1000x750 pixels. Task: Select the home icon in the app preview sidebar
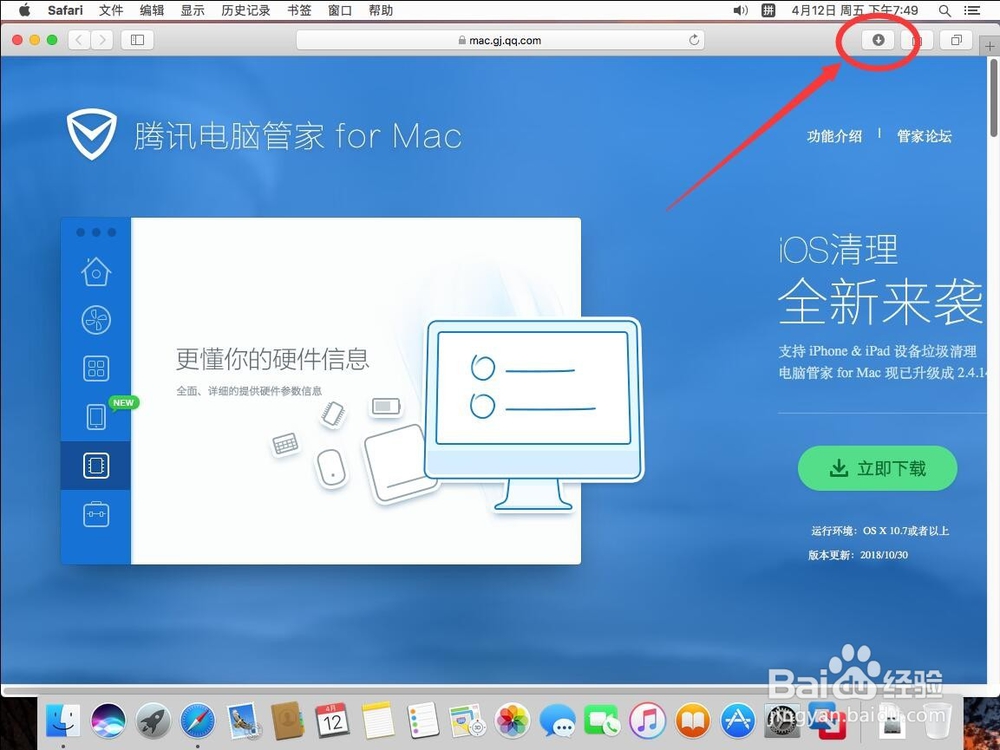96,272
